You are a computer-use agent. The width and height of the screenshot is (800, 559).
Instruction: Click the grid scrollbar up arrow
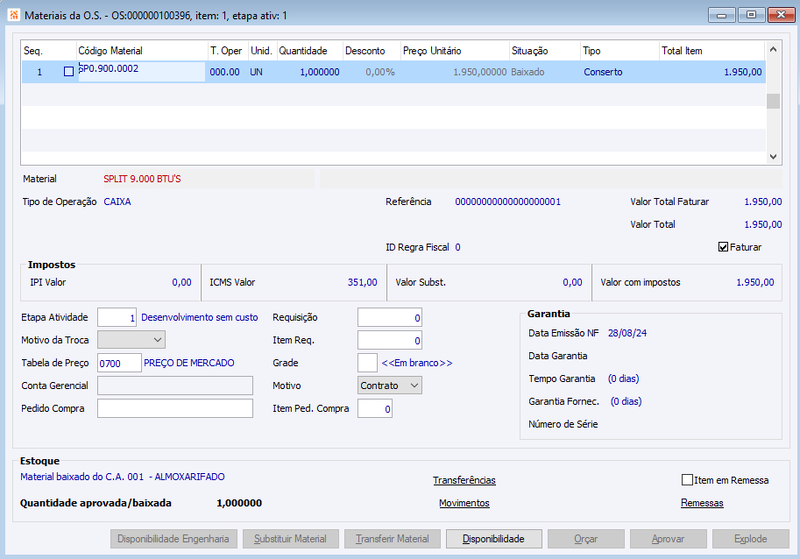pos(773,49)
